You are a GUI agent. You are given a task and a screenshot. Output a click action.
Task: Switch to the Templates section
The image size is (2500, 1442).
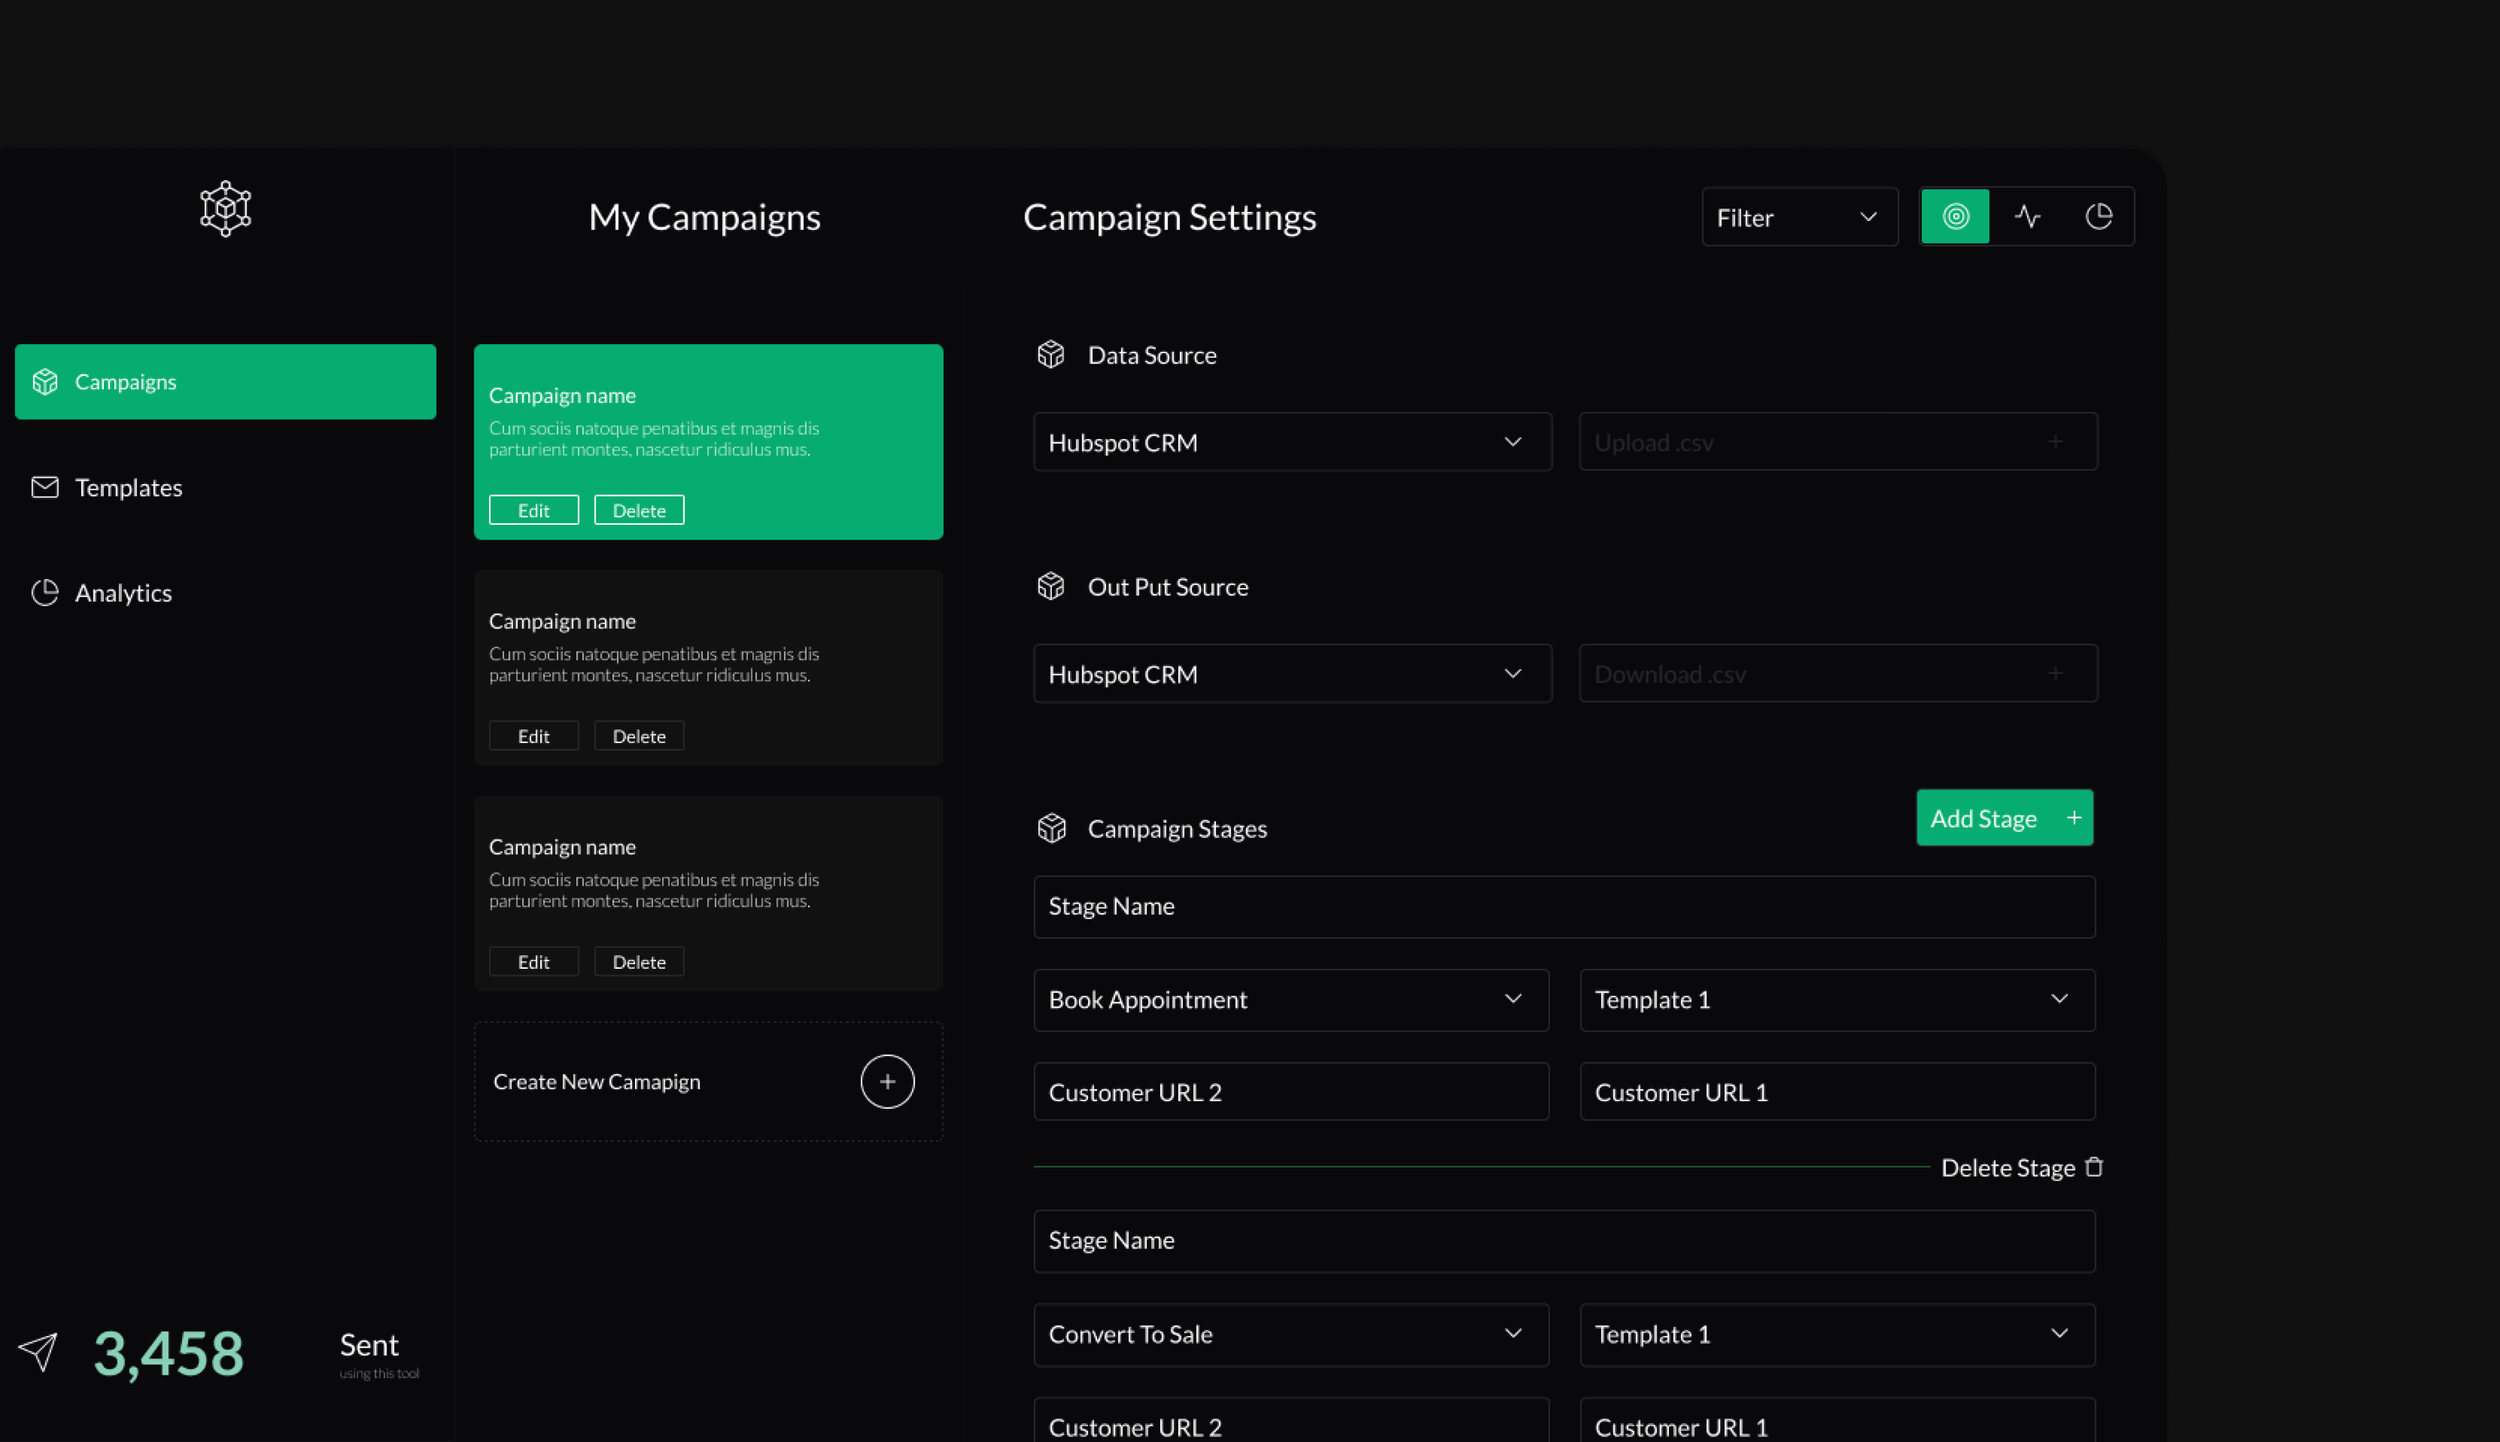pos(130,487)
